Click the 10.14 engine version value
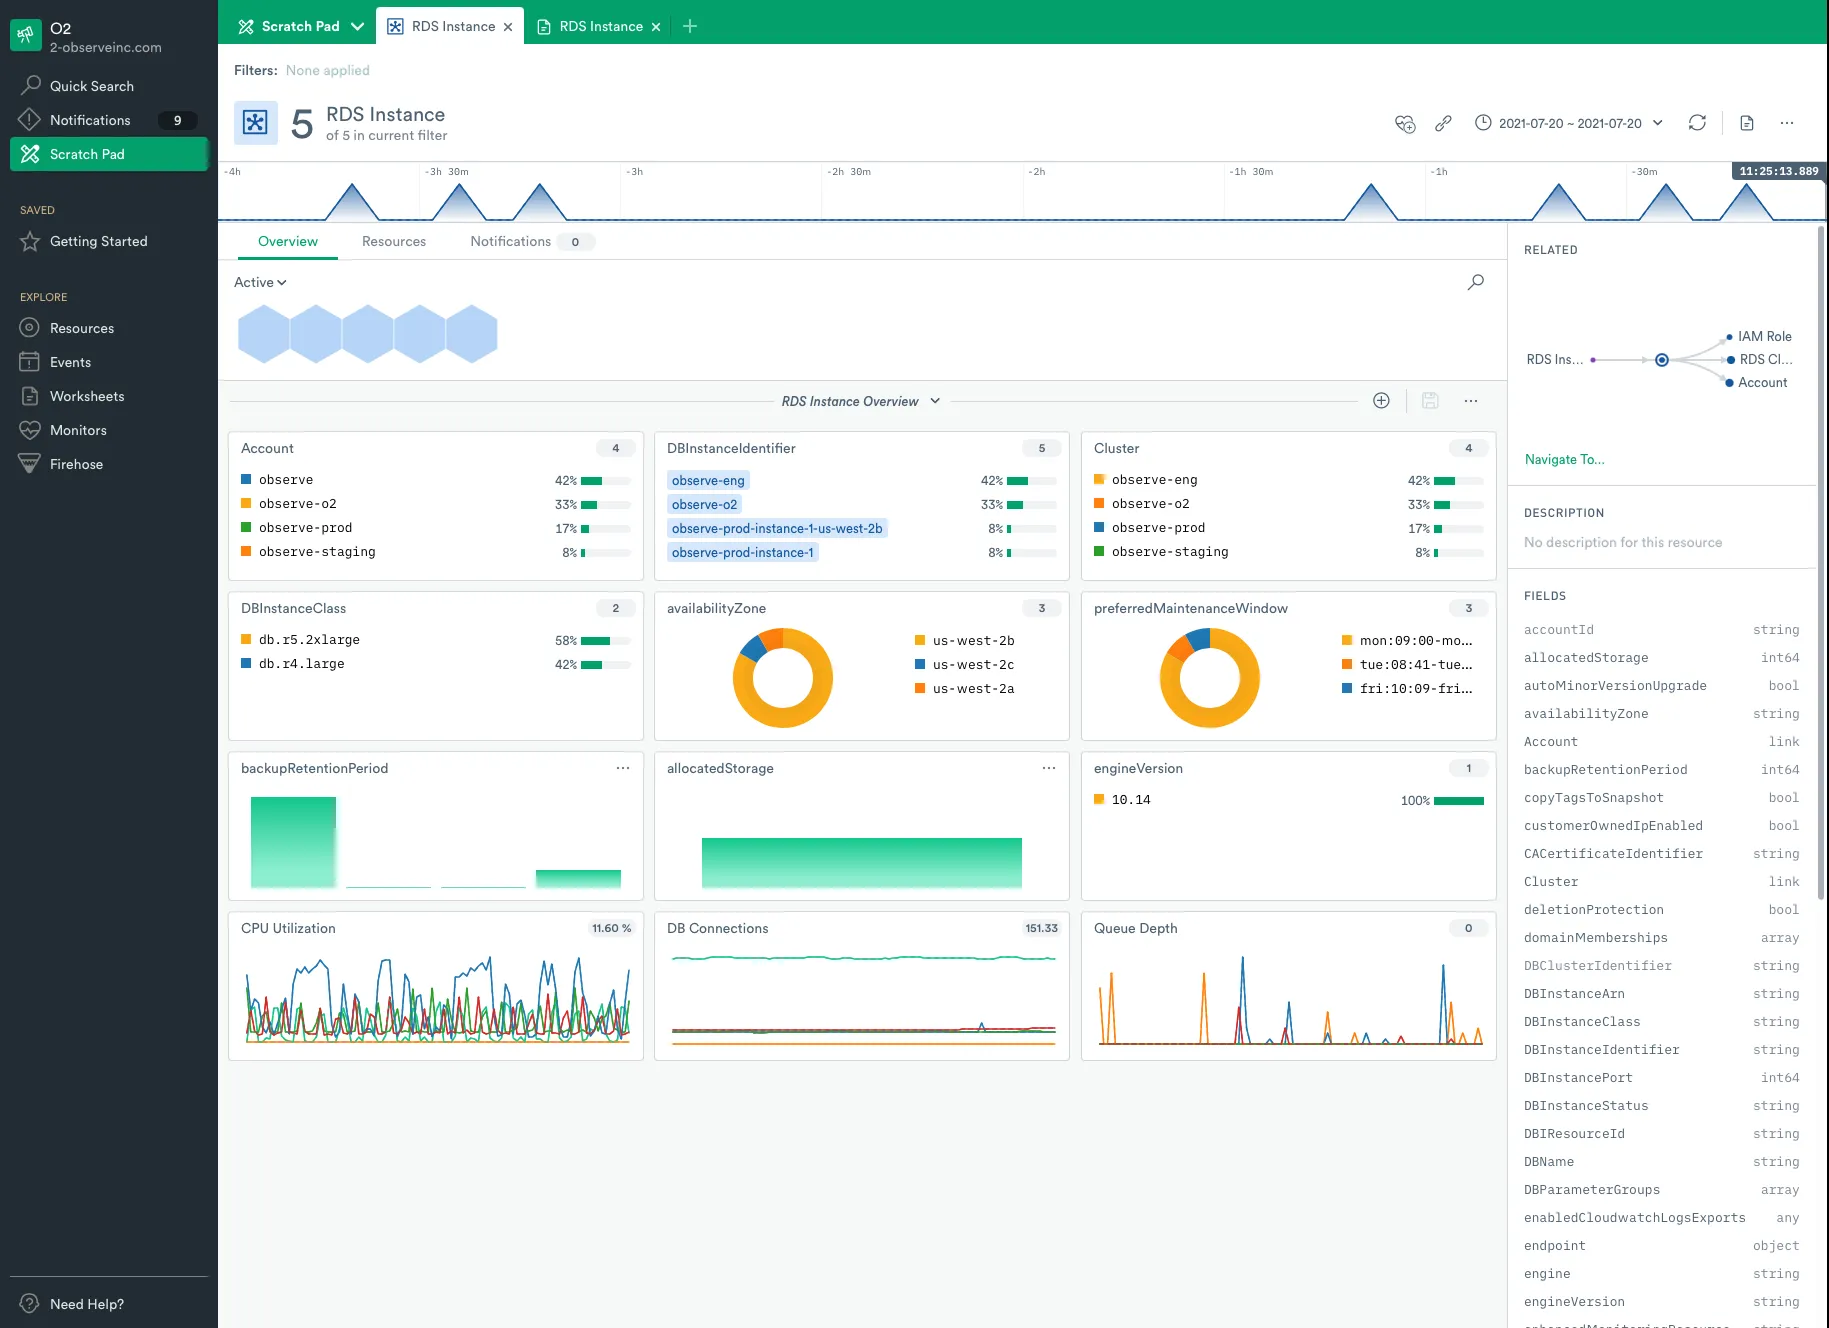The image size is (1829, 1328). tap(1131, 800)
